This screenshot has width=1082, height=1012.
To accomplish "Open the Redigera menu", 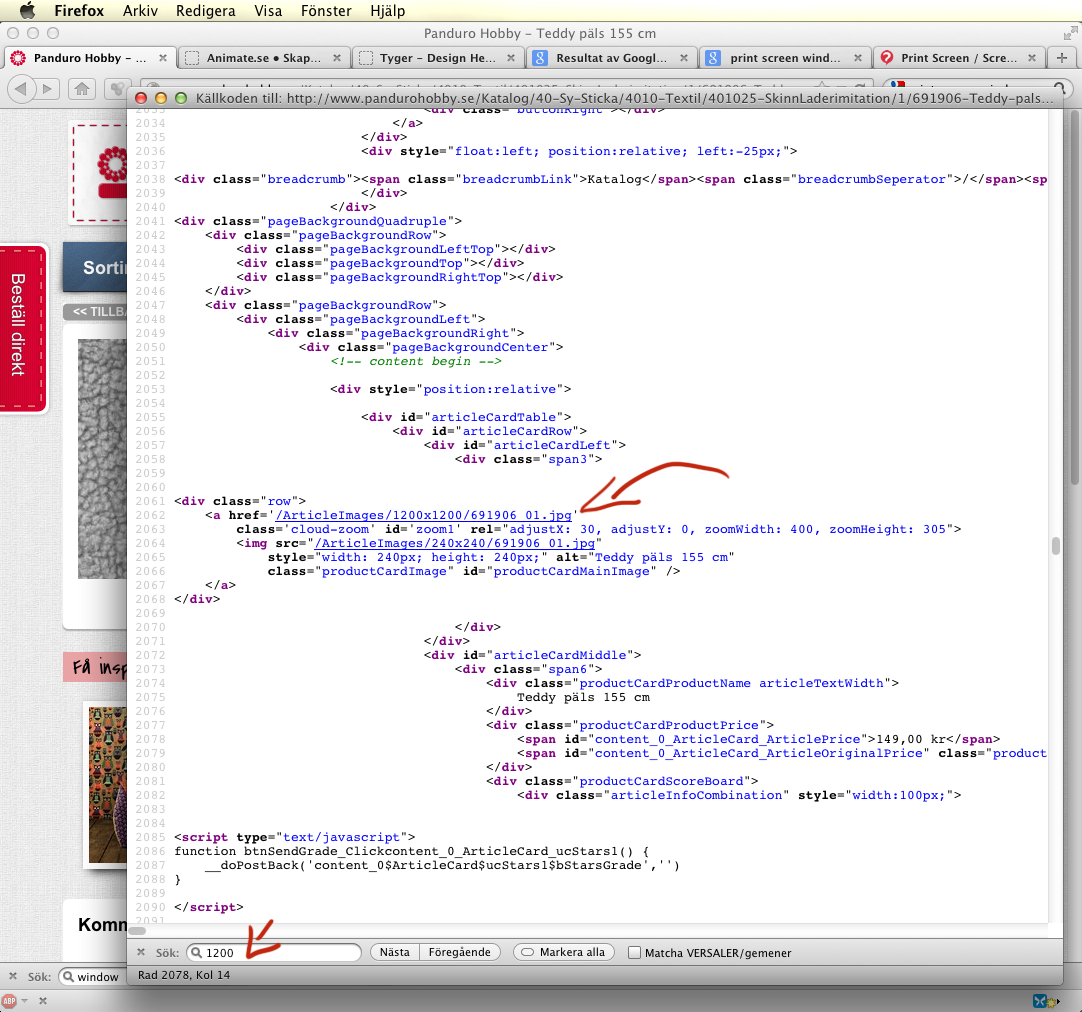I will point(205,11).
